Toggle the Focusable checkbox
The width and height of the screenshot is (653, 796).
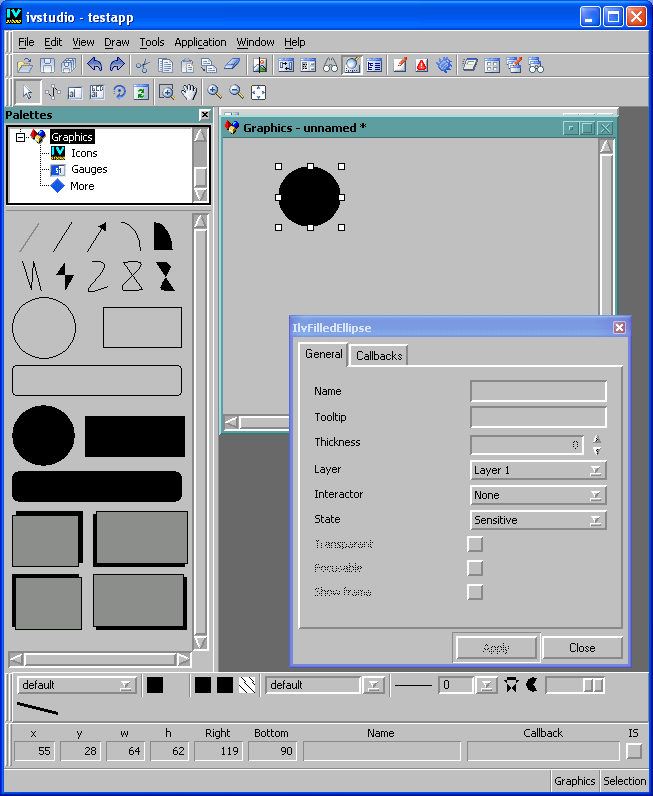[475, 568]
